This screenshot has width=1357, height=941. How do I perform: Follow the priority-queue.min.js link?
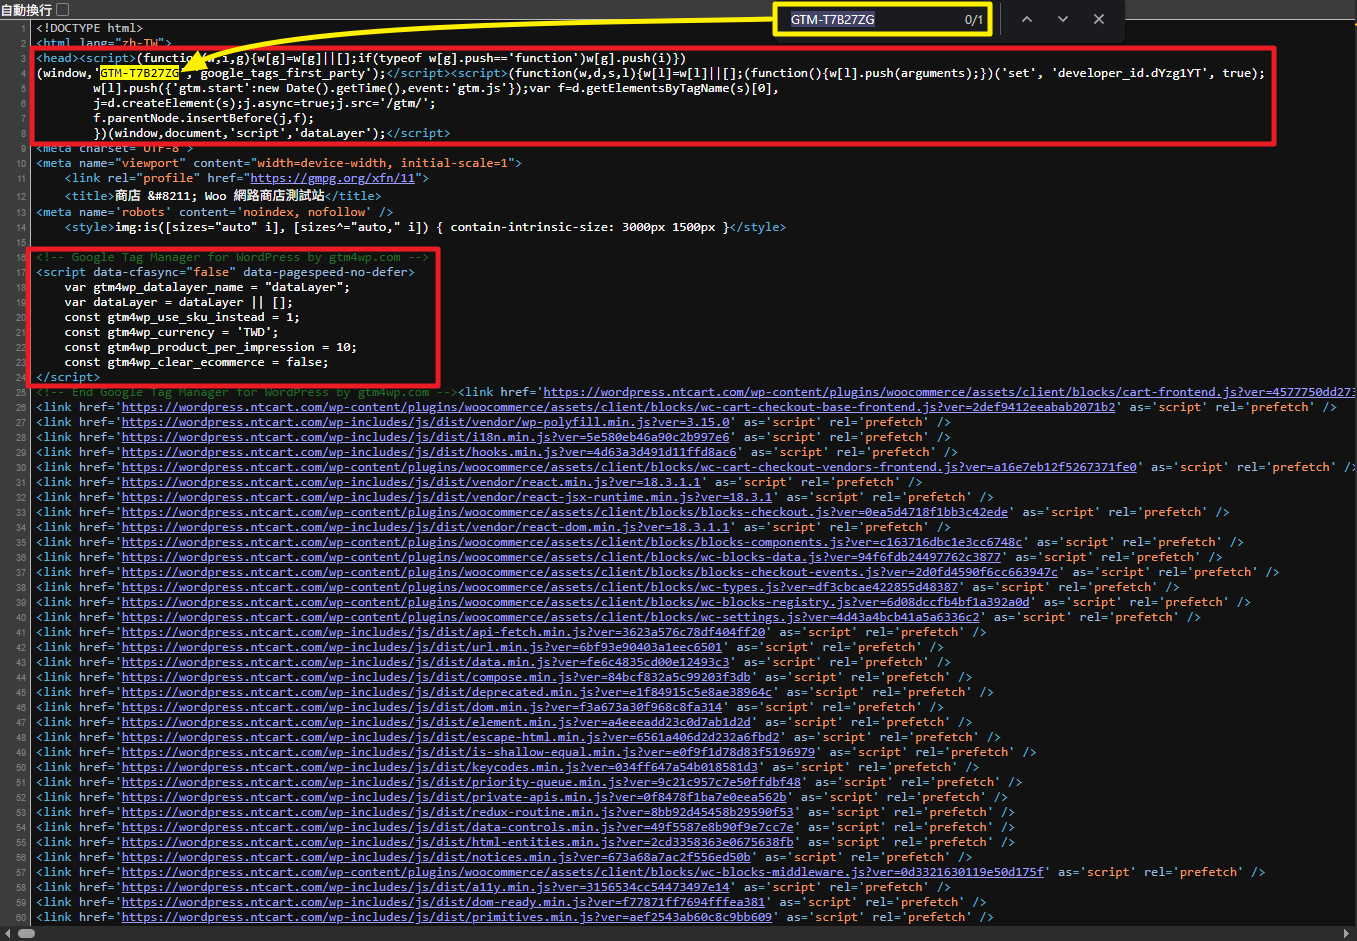coord(461,782)
